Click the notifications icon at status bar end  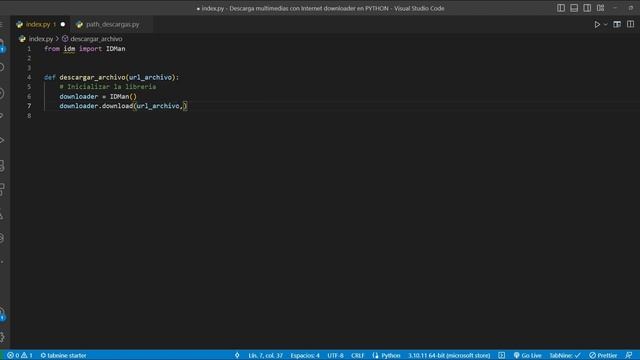click(x=629, y=355)
